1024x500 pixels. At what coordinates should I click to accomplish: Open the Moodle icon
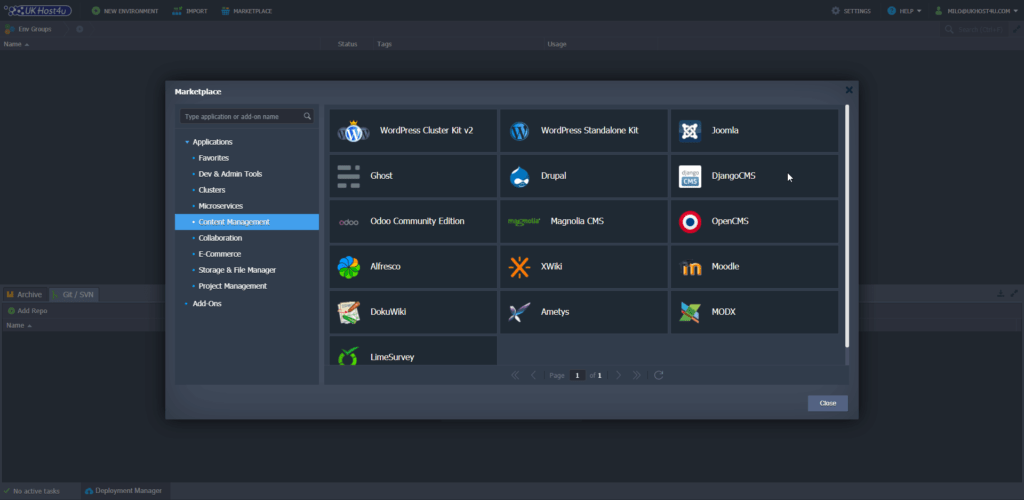[x=690, y=268]
